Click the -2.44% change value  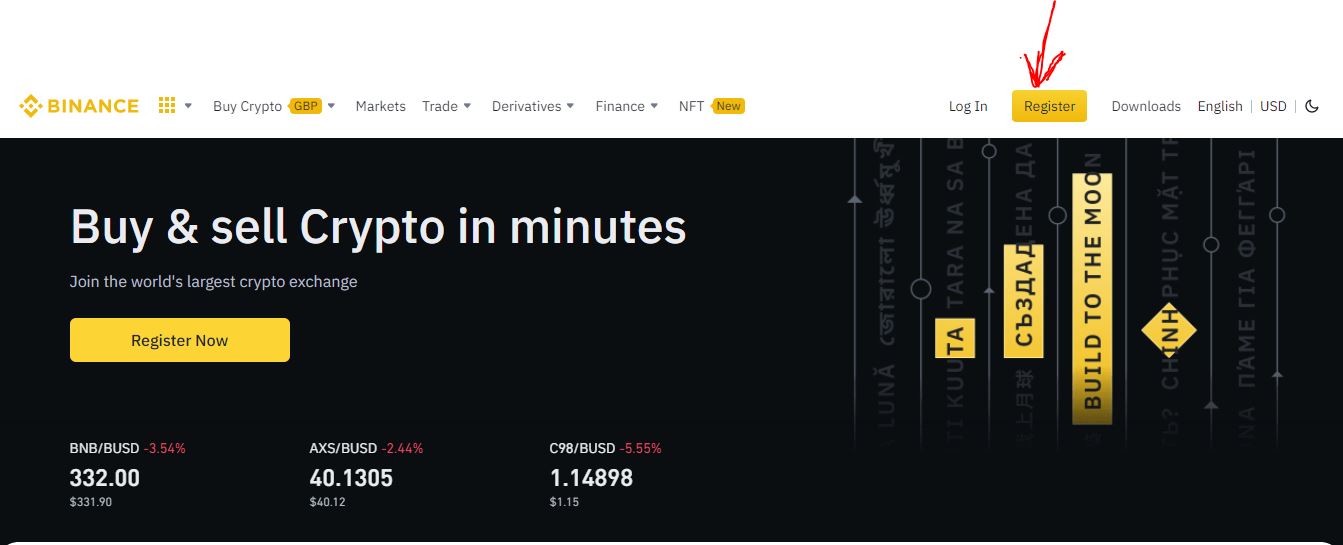(x=402, y=448)
